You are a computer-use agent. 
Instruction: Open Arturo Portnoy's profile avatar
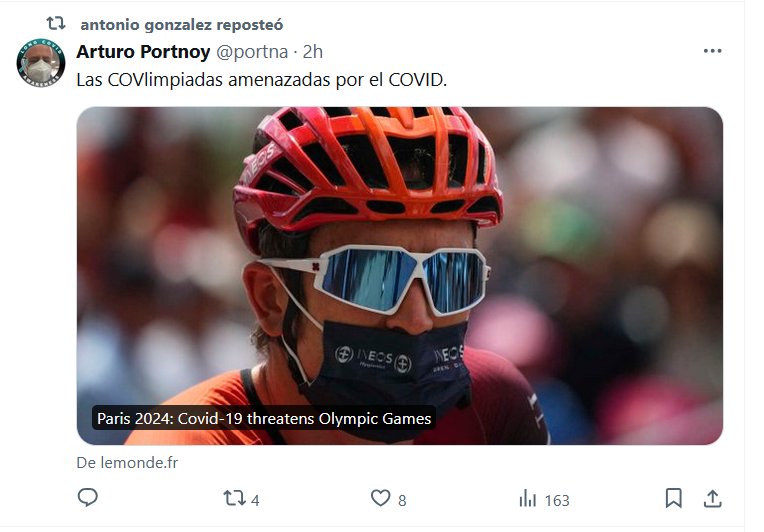41,63
